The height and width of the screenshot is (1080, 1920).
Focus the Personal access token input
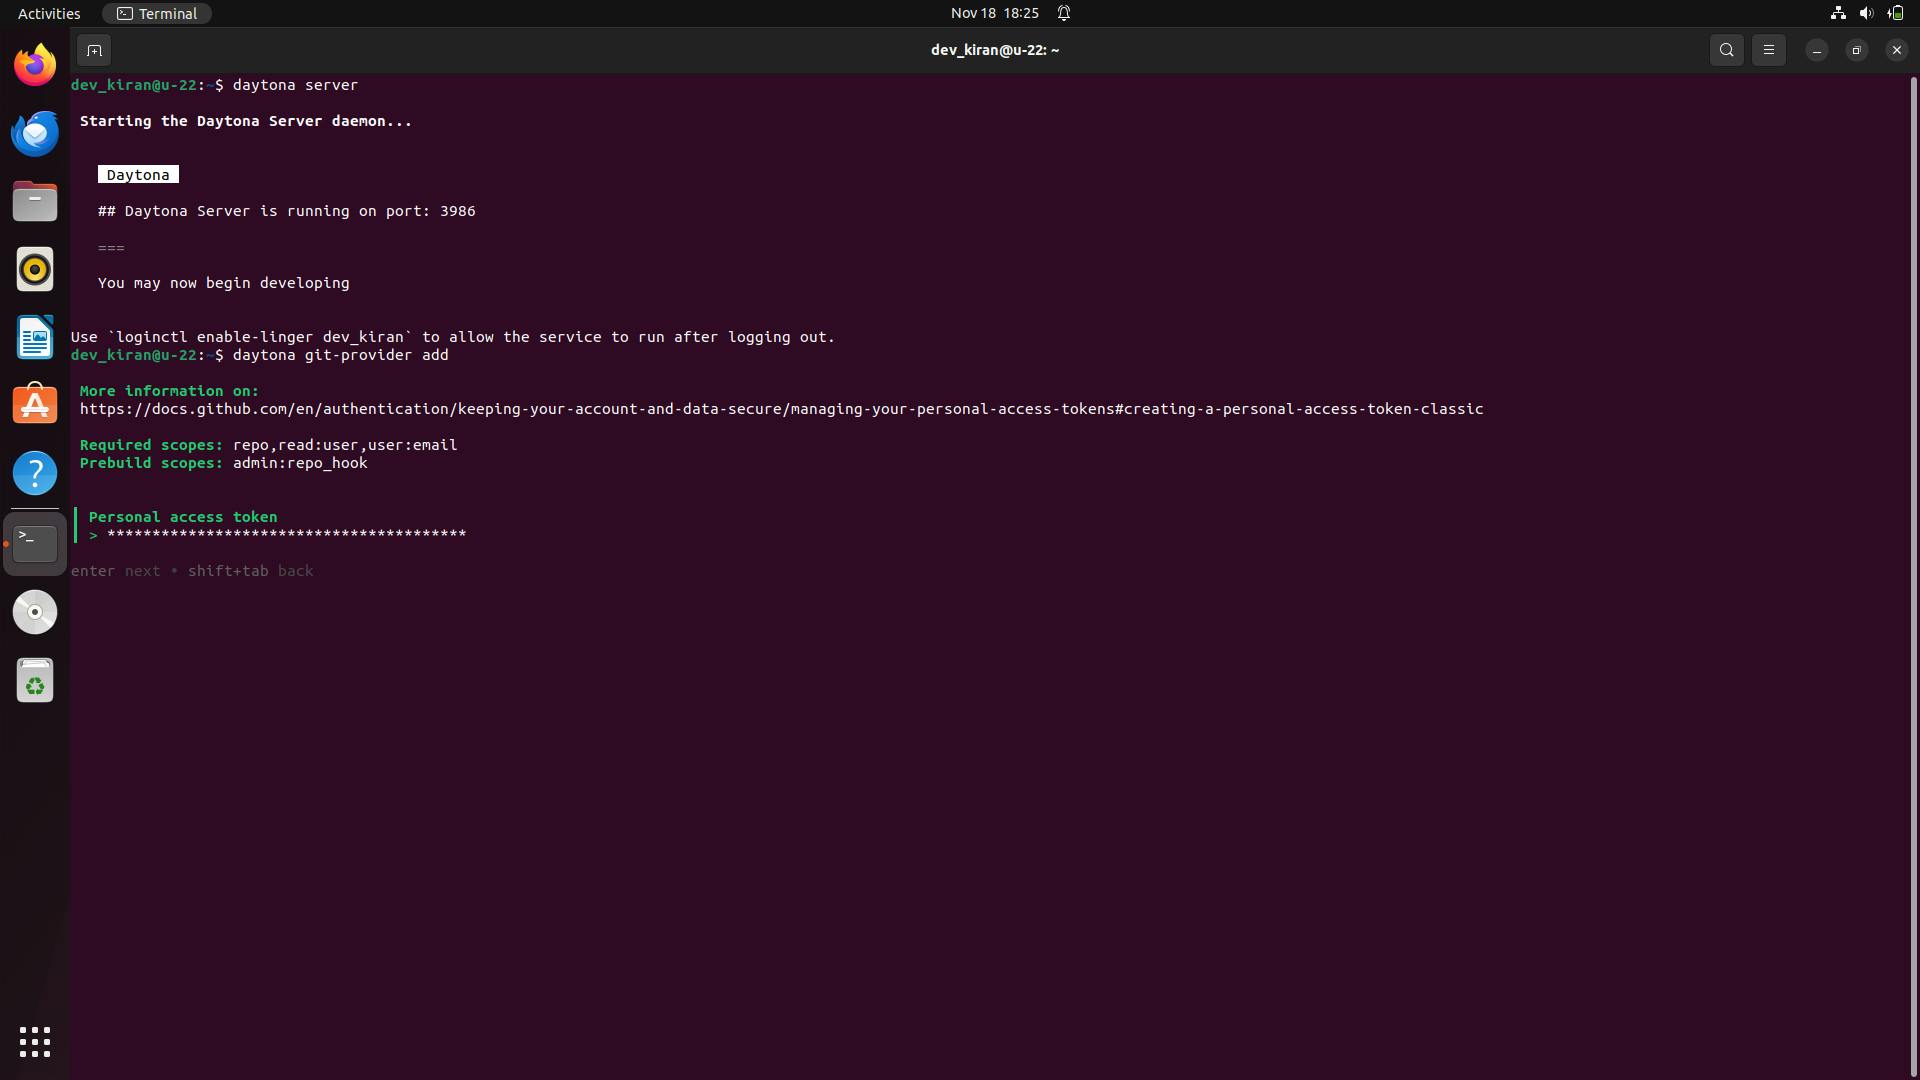coord(286,535)
